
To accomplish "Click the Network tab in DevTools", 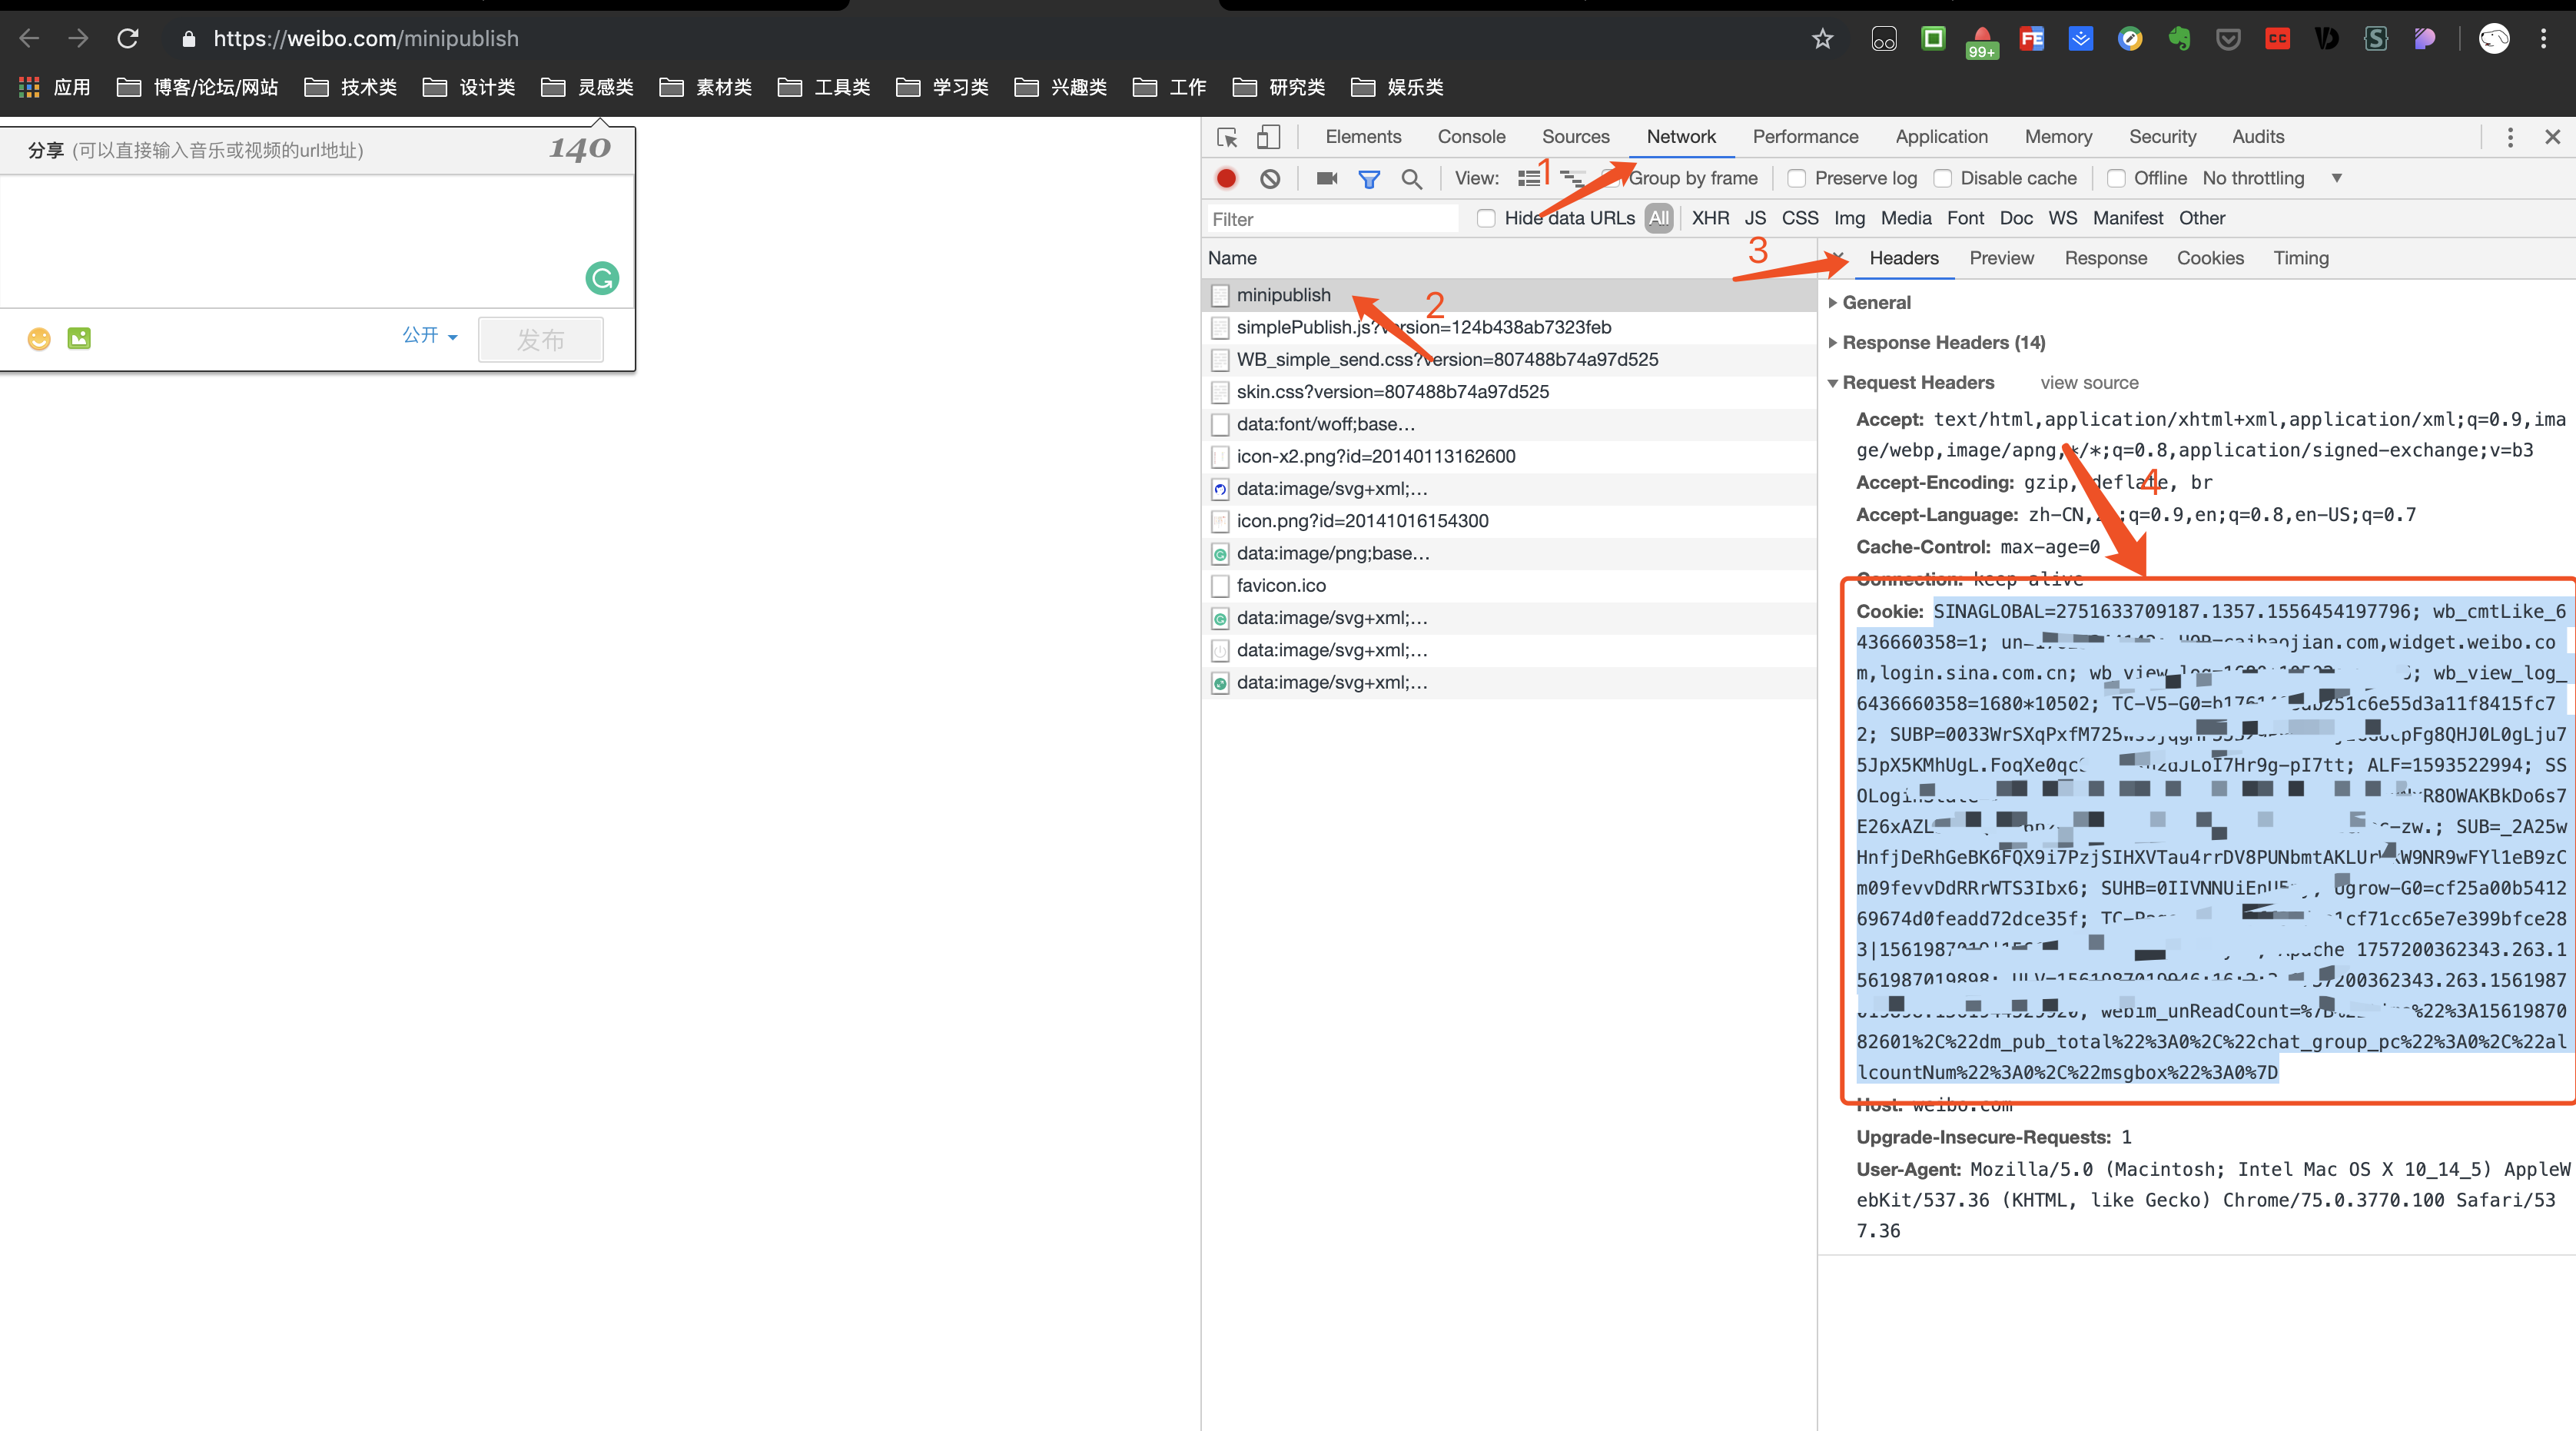I will point(1685,136).
